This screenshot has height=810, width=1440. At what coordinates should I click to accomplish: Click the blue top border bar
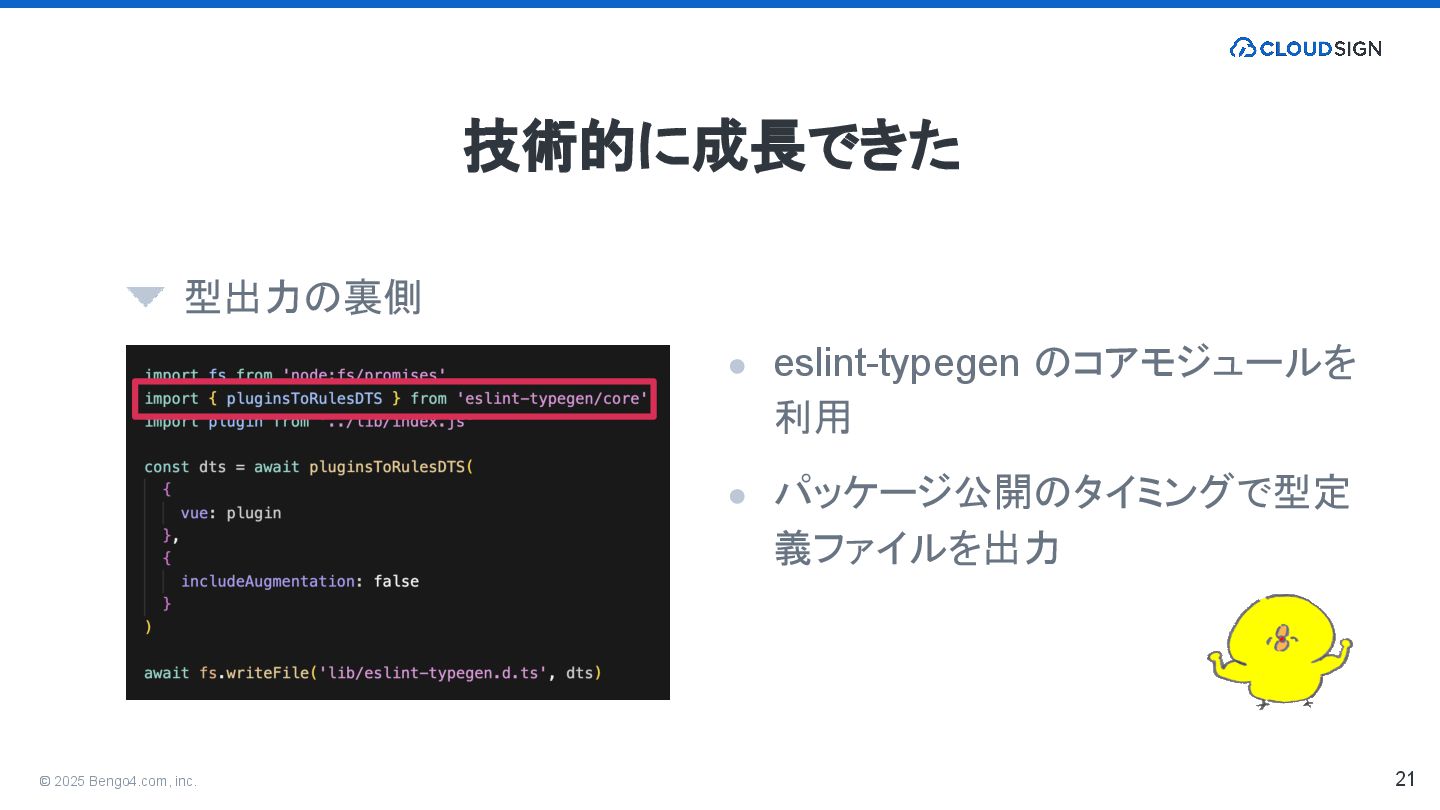720,4
